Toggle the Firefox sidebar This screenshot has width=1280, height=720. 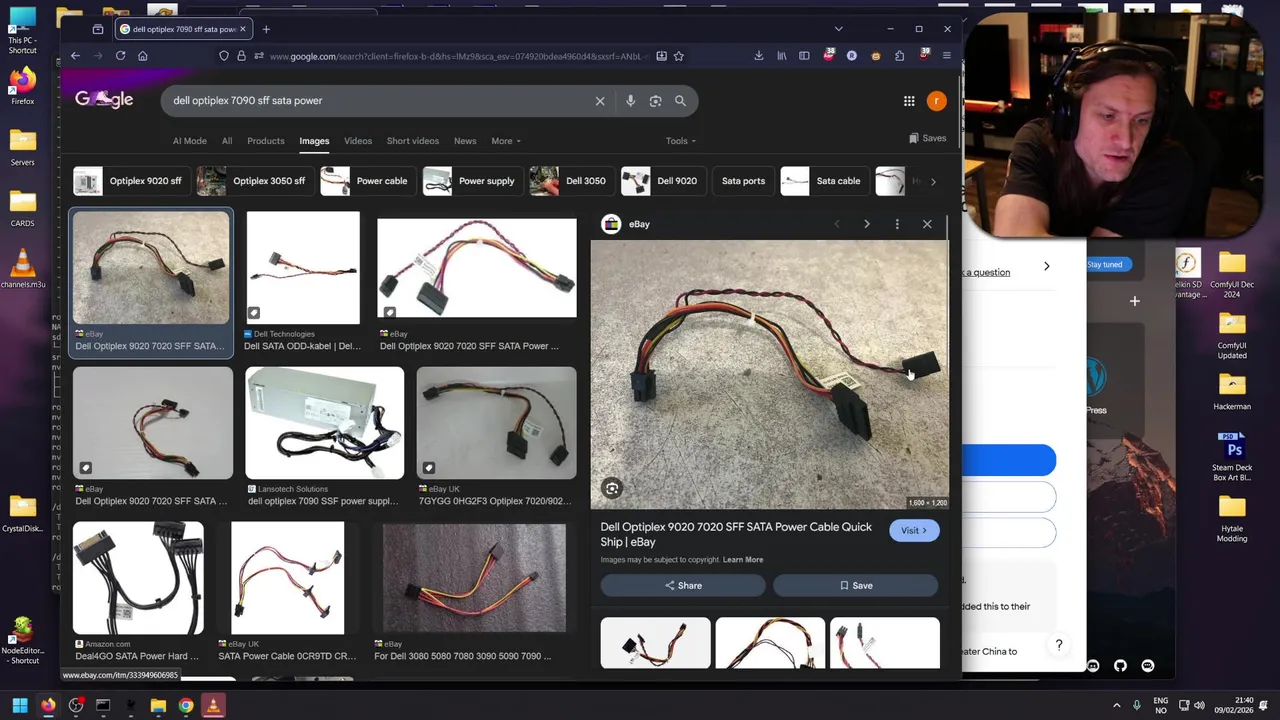point(804,56)
